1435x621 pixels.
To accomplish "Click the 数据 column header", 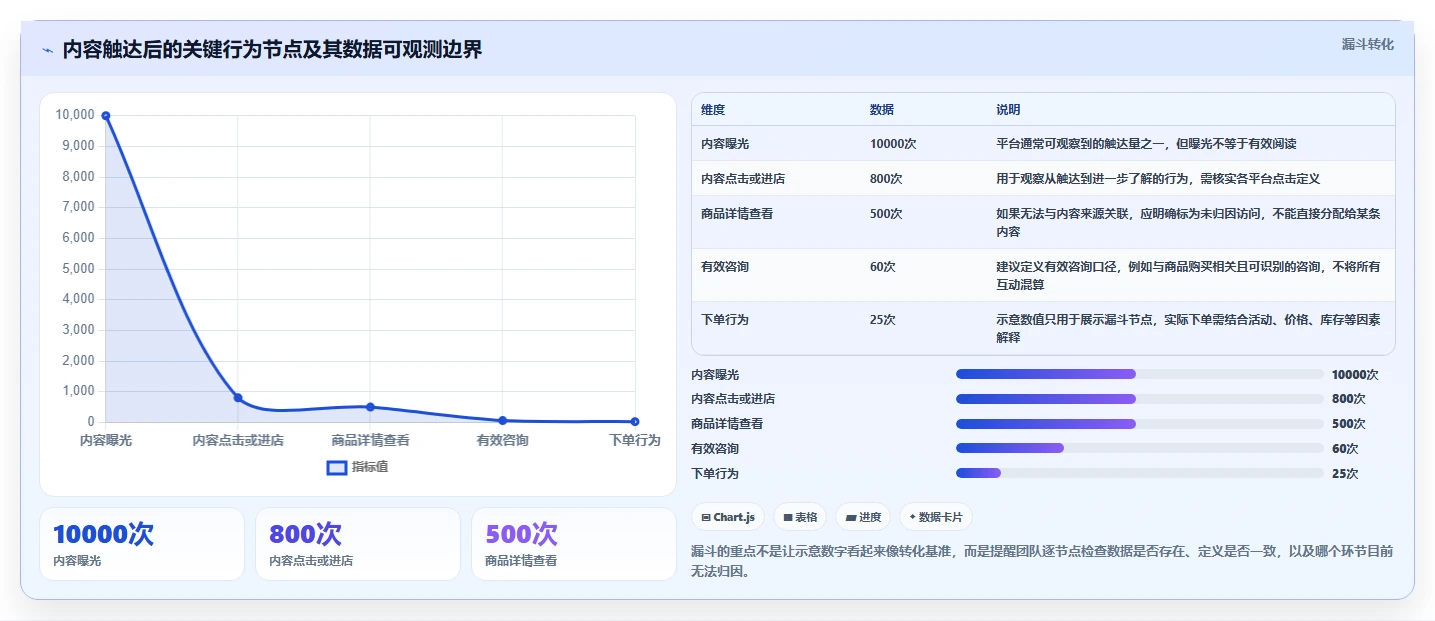I will pos(882,109).
